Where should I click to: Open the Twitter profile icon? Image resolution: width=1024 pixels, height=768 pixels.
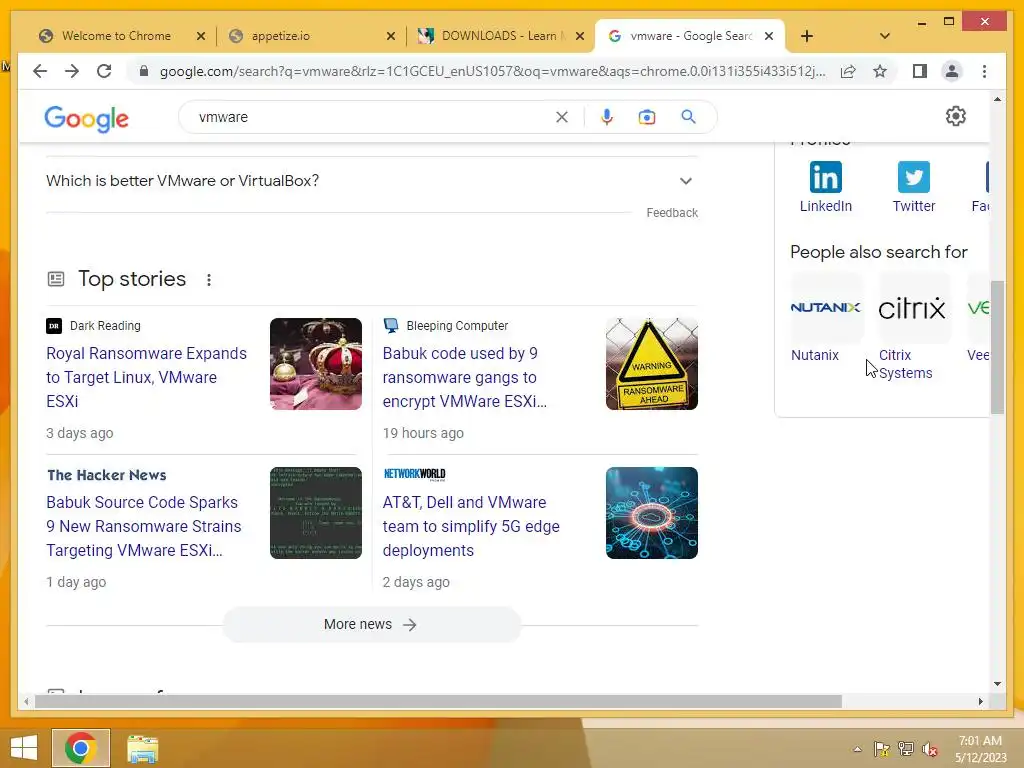pyautogui.click(x=914, y=177)
